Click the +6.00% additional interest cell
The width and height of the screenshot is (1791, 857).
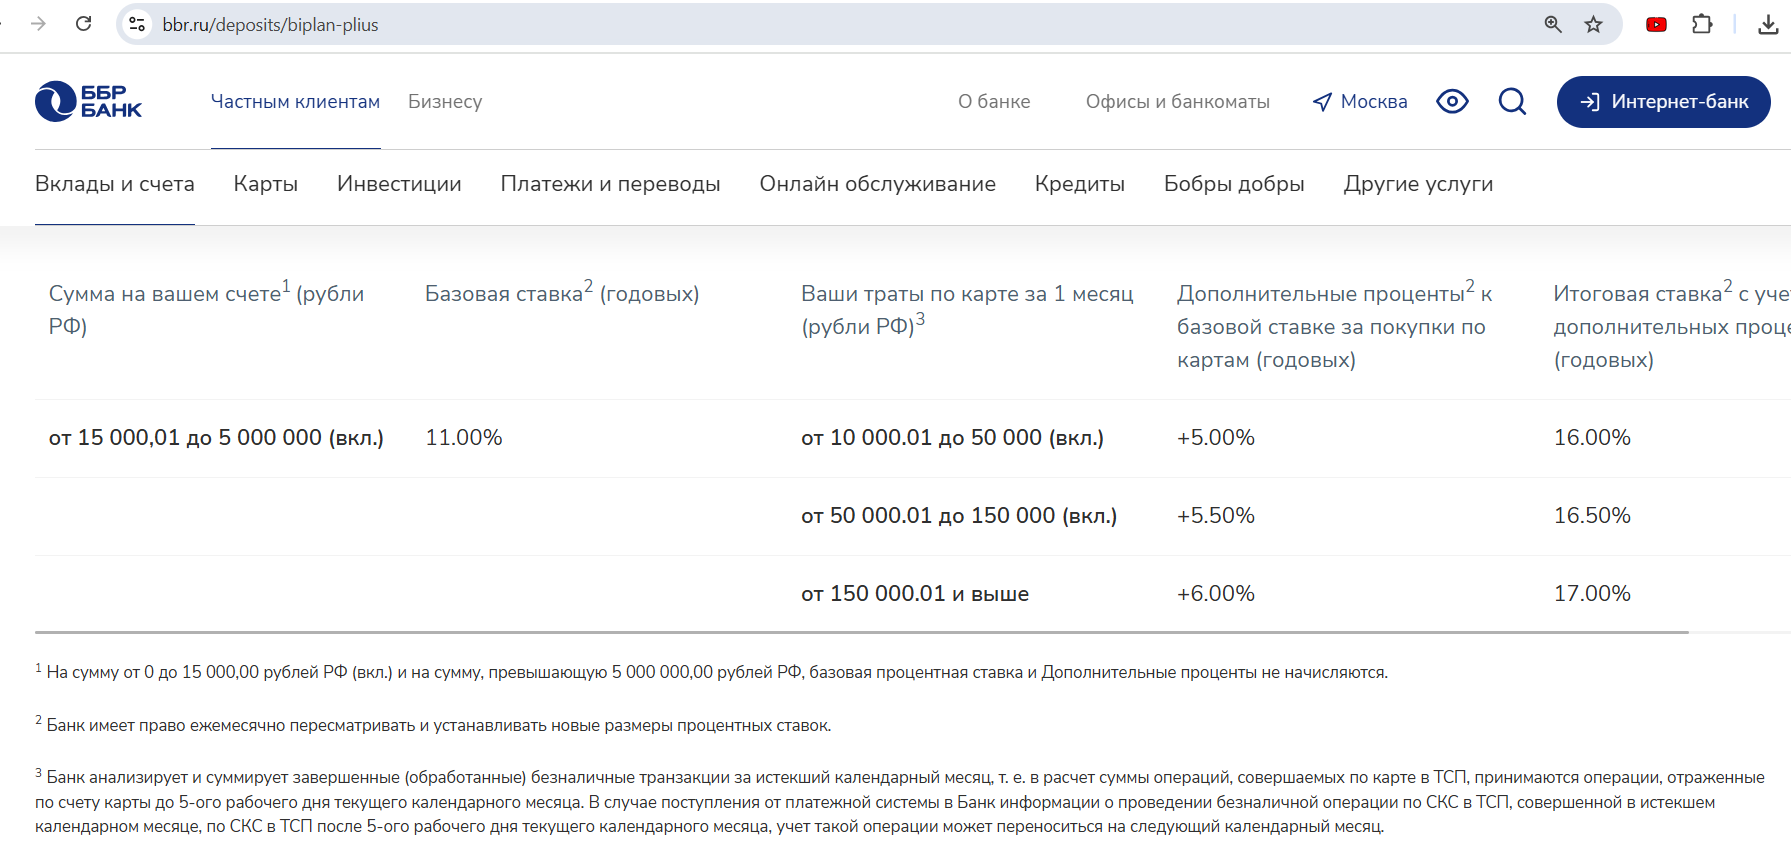point(1216,594)
